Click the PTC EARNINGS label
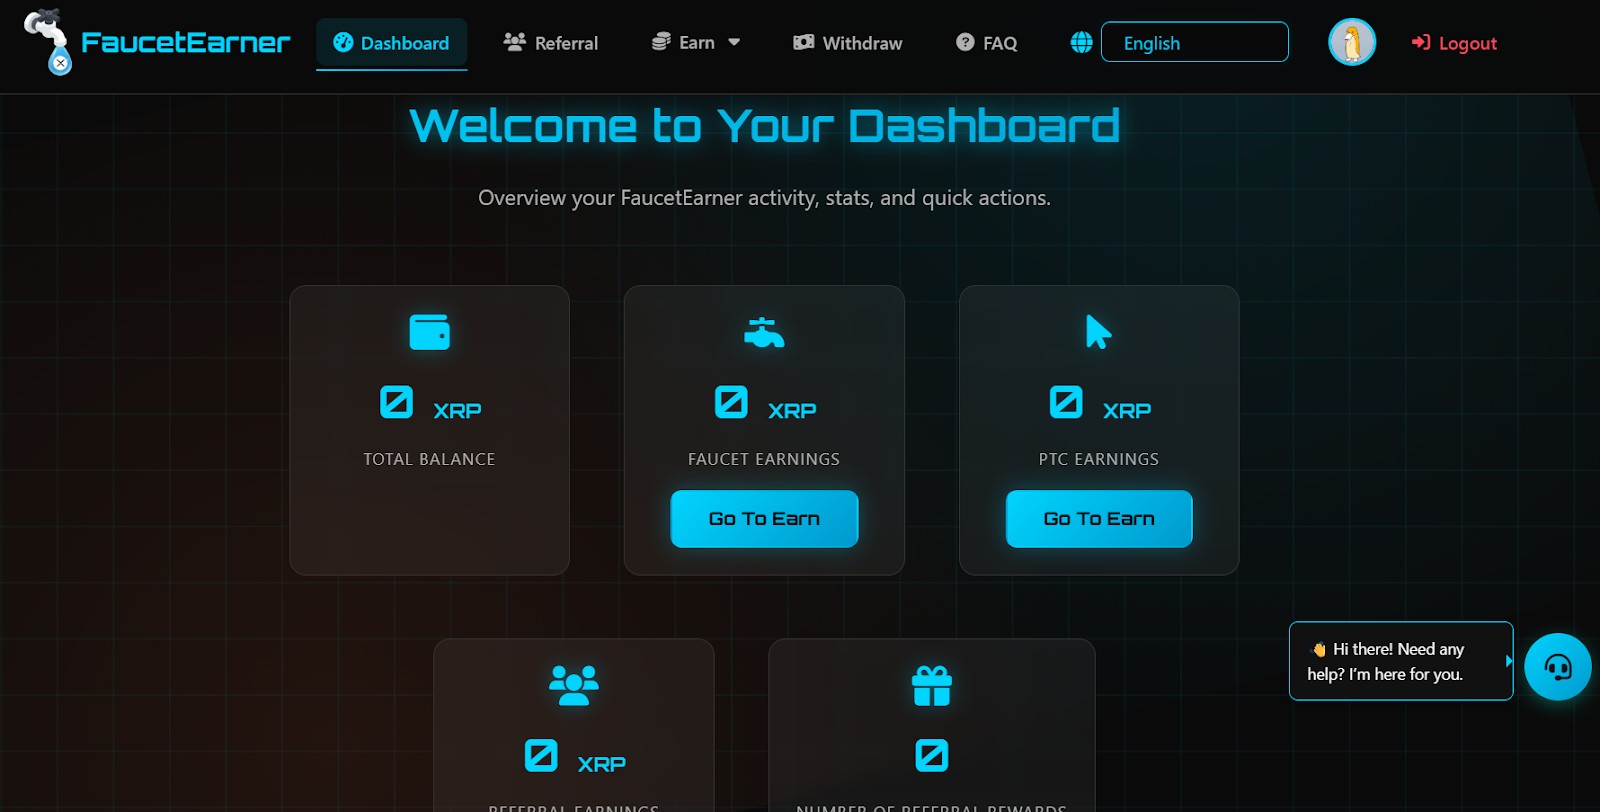The image size is (1600, 812). [1099, 459]
